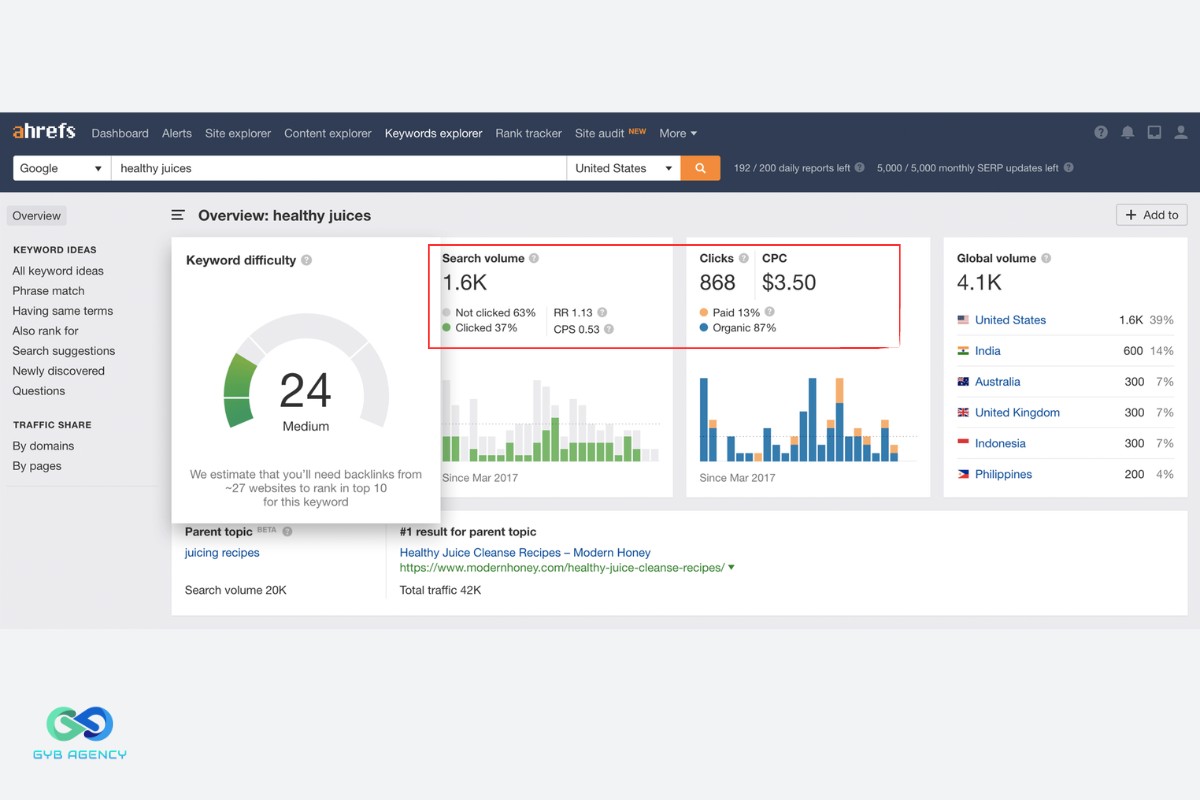Open the help question mark icon in header

point(1101,133)
